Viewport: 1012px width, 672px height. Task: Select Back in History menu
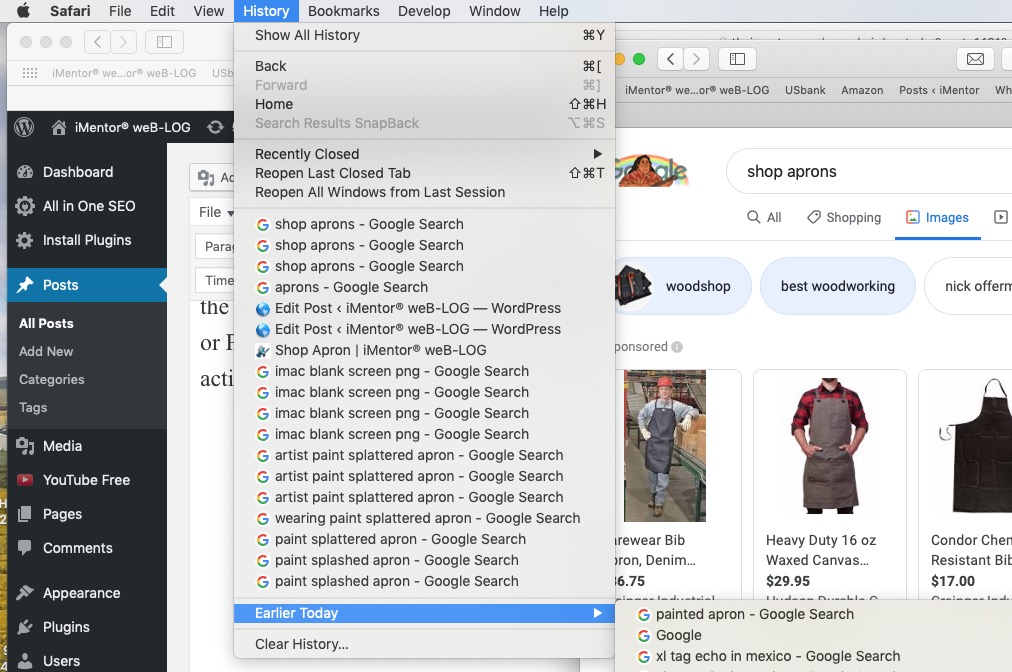click(x=424, y=66)
